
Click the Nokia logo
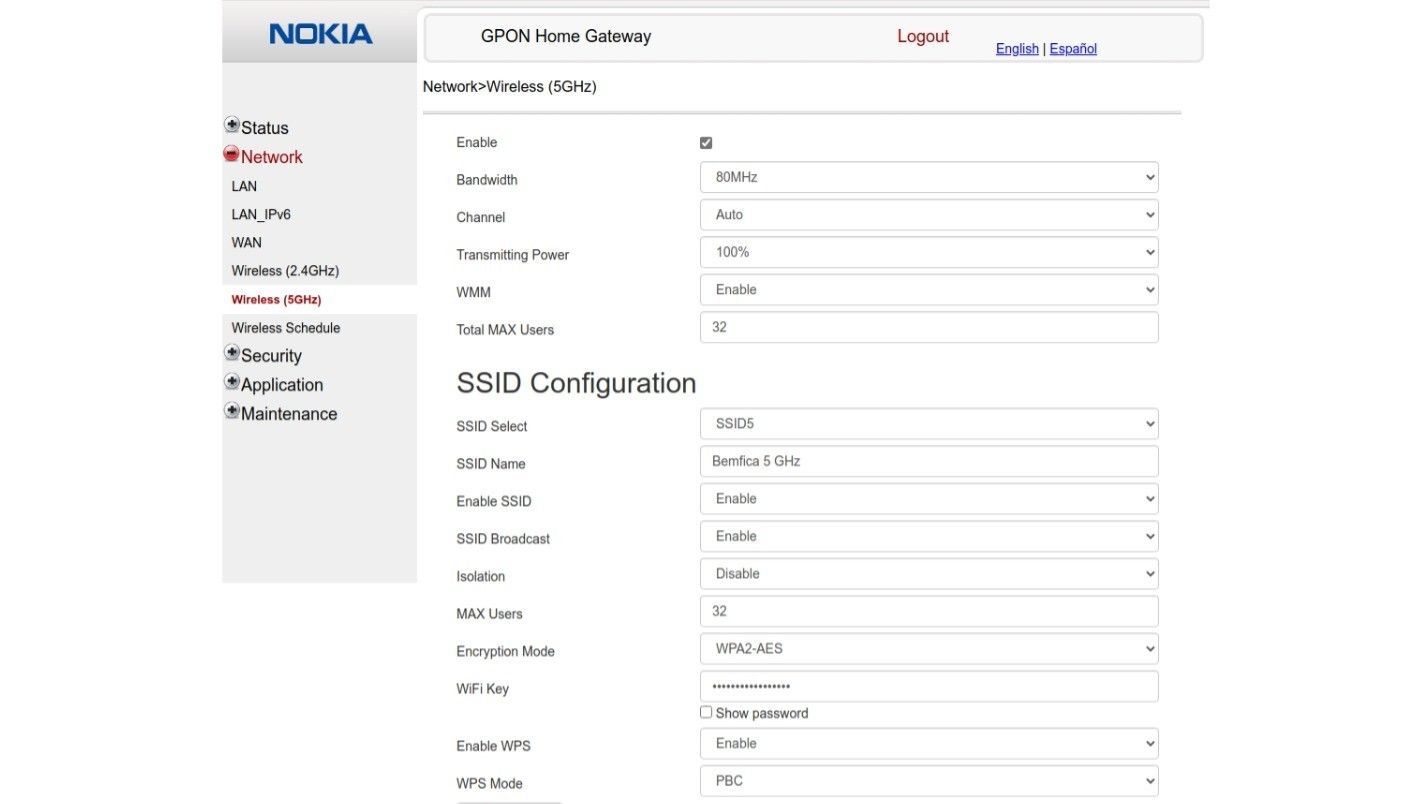pyautogui.click(x=320, y=34)
